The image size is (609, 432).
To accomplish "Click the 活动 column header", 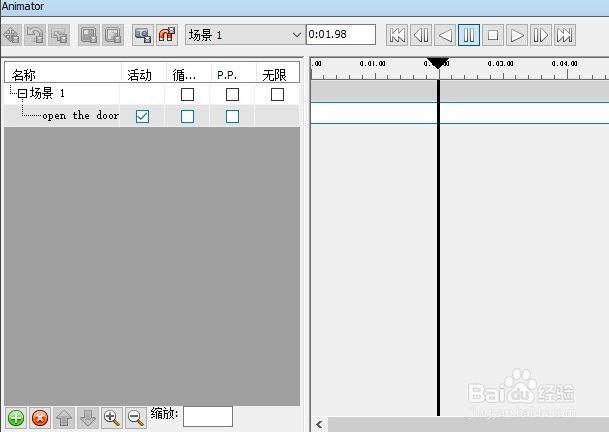I will (x=144, y=73).
